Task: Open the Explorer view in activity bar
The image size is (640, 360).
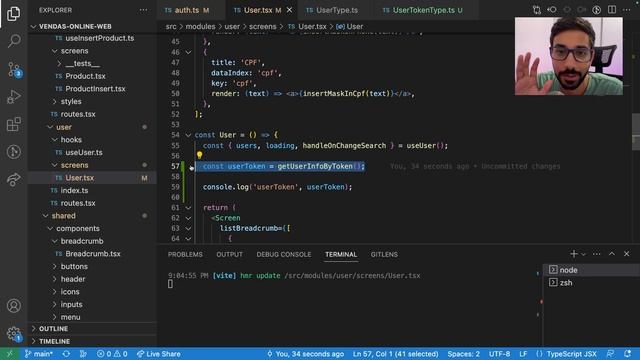Action: tap(13, 13)
